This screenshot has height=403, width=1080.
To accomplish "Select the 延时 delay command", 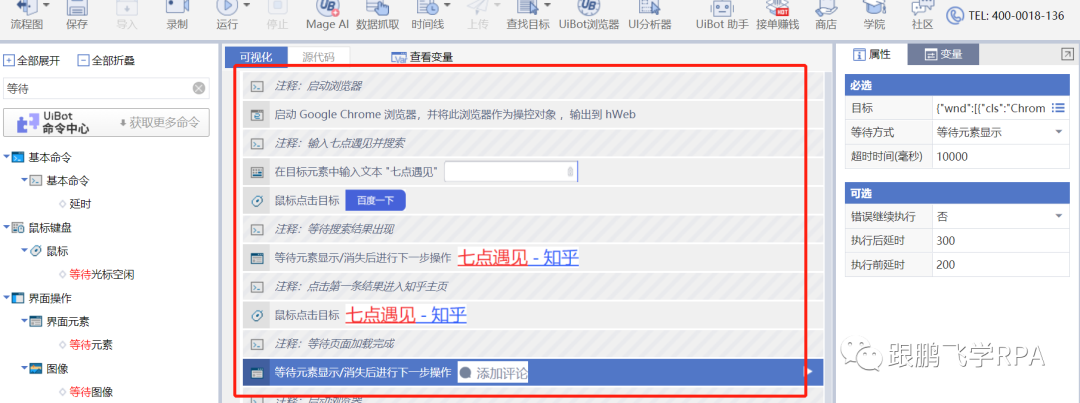I will click(81, 204).
